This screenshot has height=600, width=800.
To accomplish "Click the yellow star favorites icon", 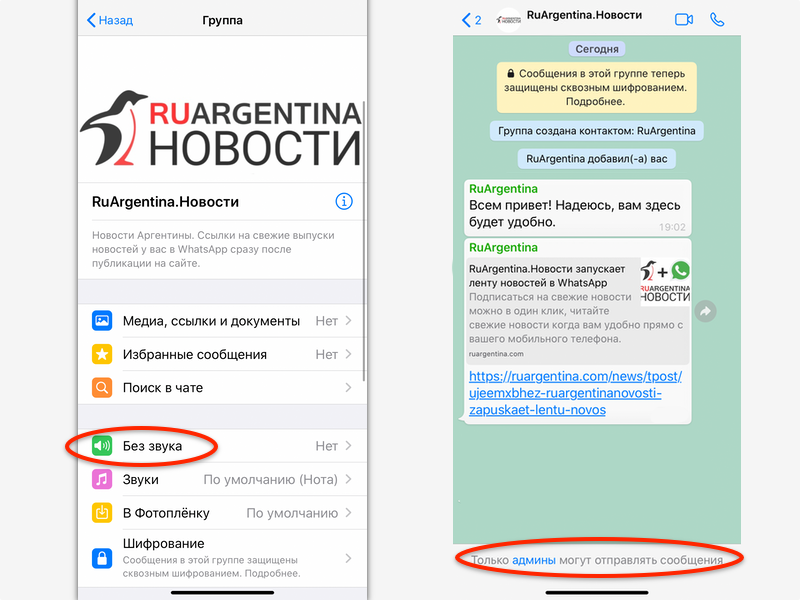I will pyautogui.click(x=102, y=354).
